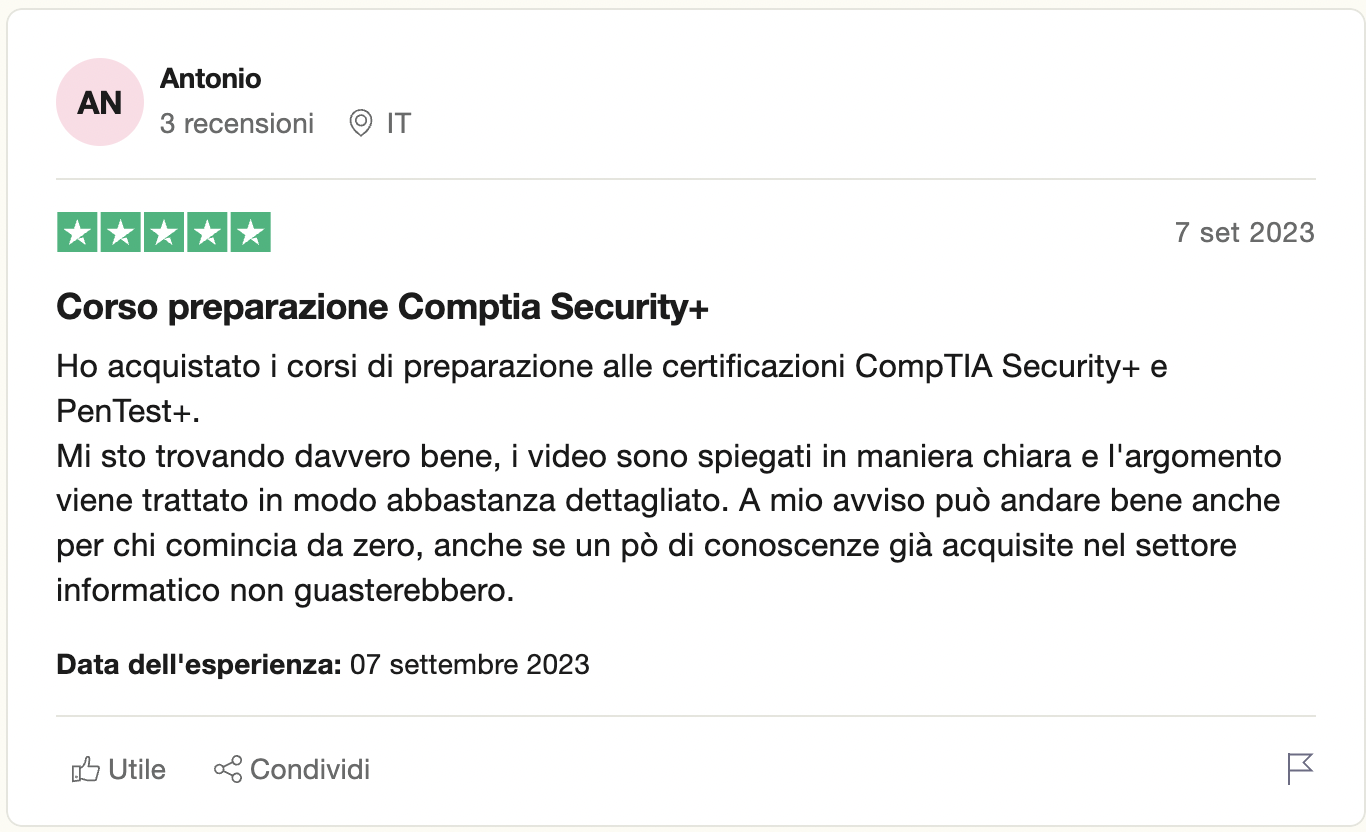Click the second green rating star

click(x=120, y=233)
